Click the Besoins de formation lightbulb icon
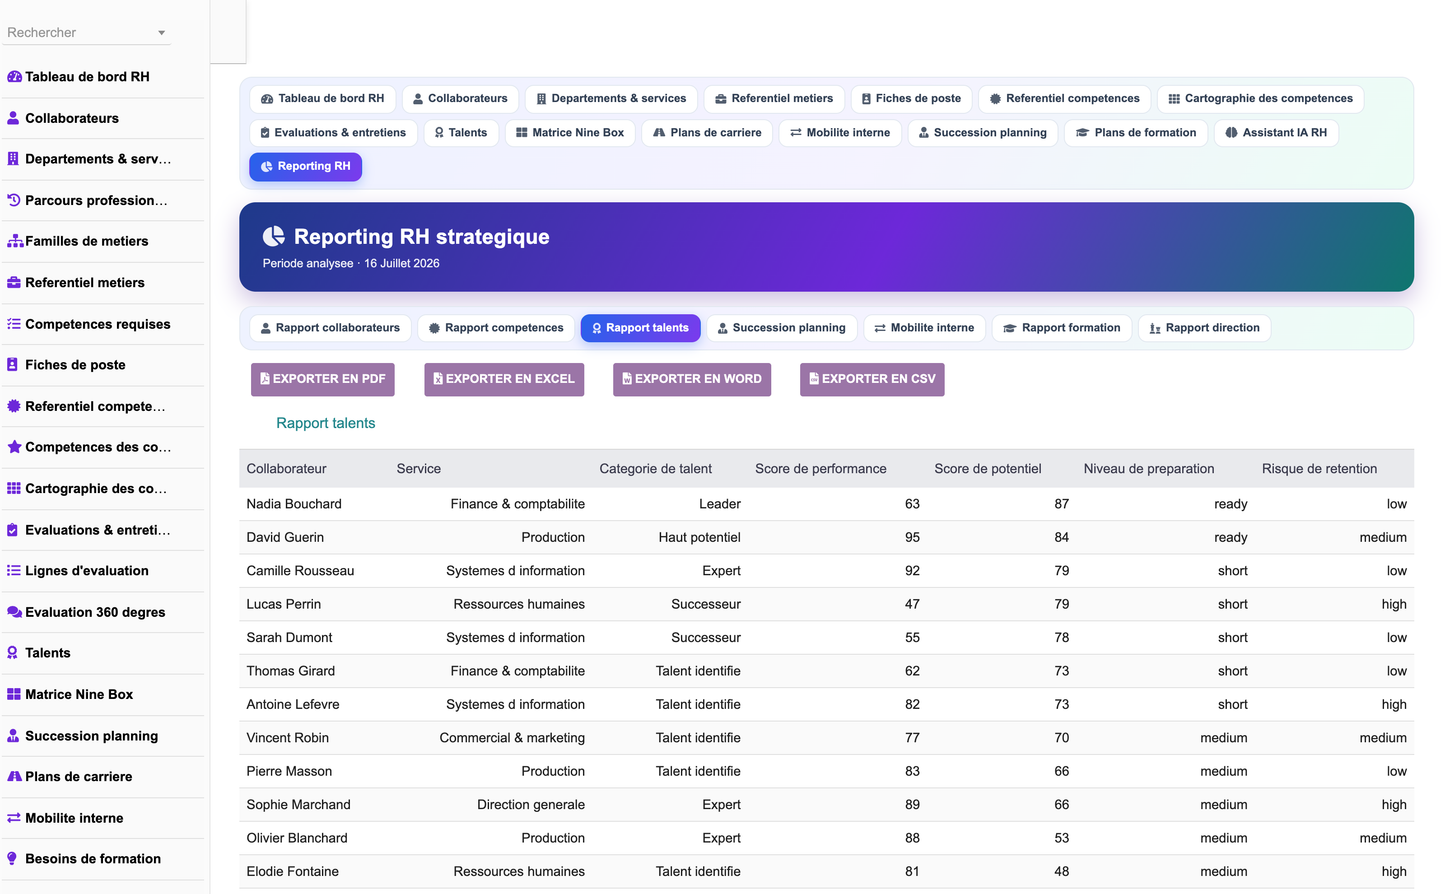 coord(13,859)
